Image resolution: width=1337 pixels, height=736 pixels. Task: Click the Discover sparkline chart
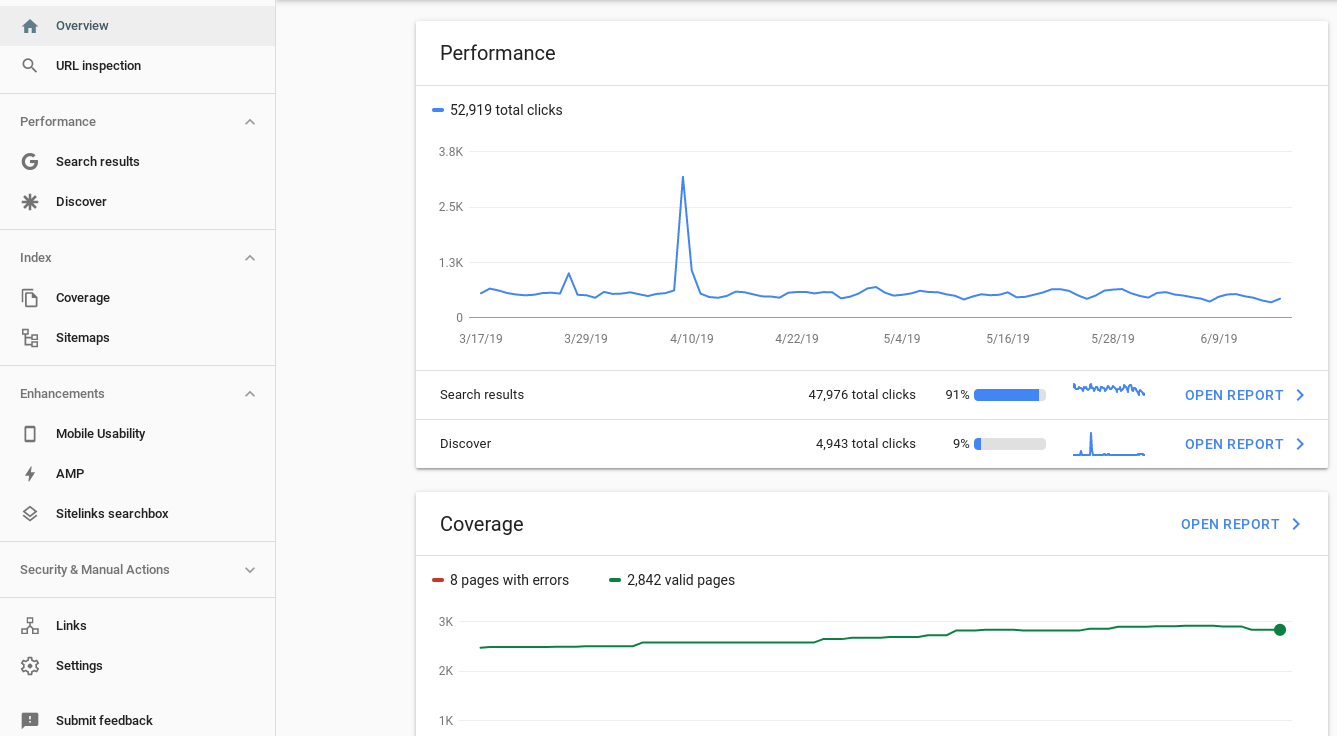click(1108, 443)
